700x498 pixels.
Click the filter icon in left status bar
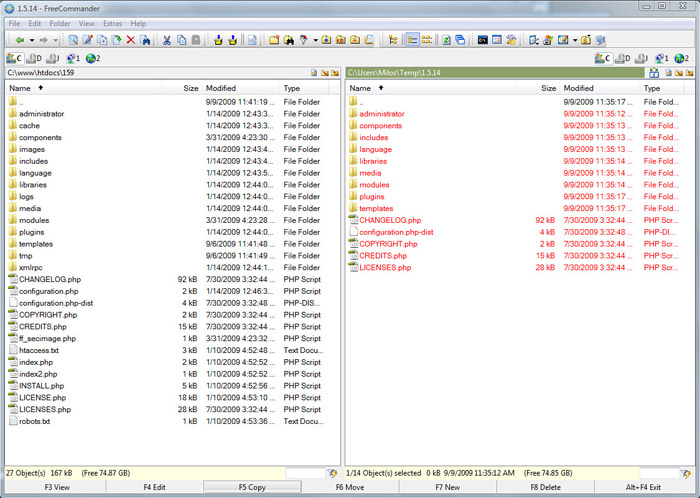pos(332,473)
